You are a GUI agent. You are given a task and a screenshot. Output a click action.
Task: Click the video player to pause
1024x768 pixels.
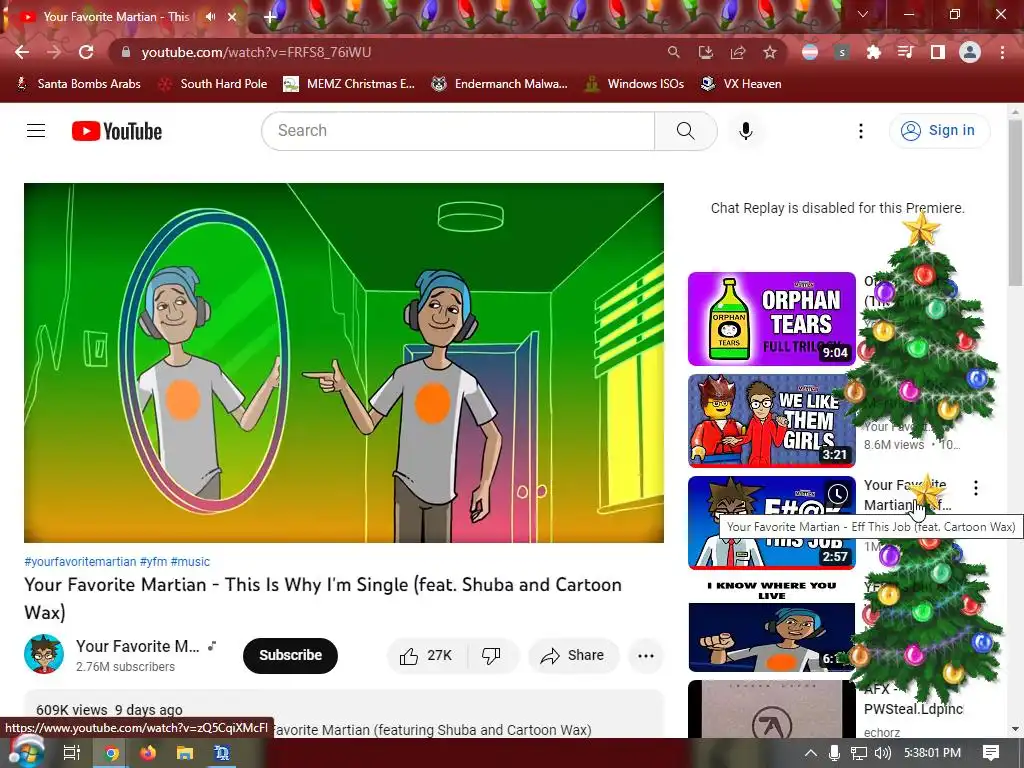coord(344,362)
